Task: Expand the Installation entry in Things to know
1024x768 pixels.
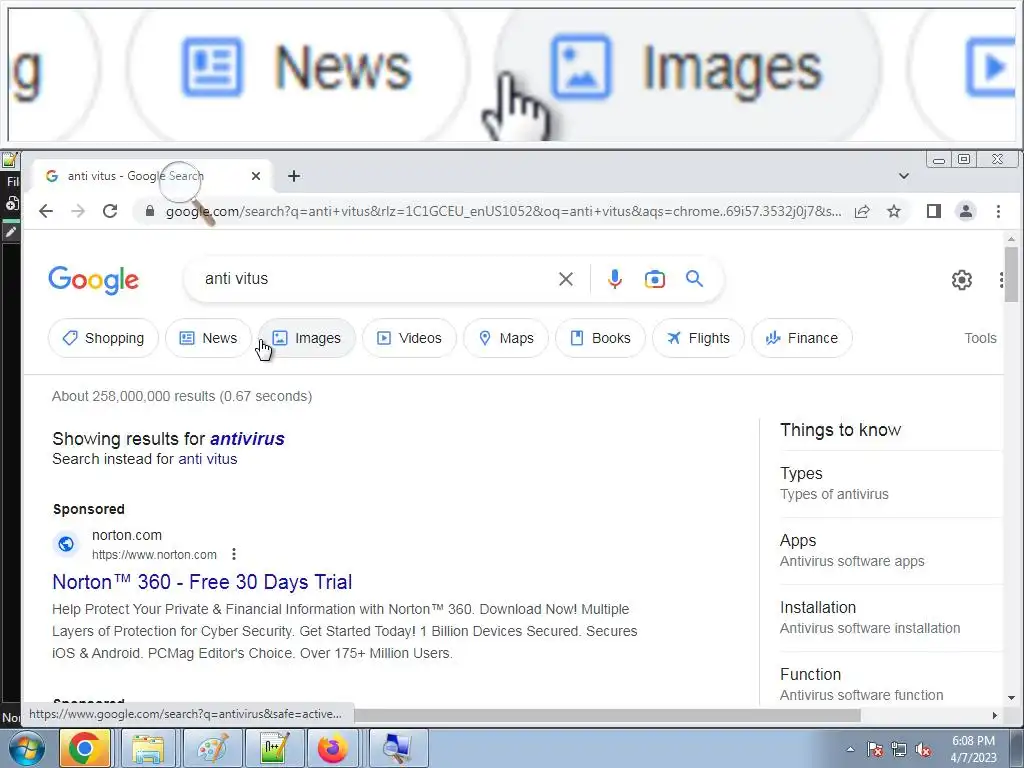Action: point(889,617)
